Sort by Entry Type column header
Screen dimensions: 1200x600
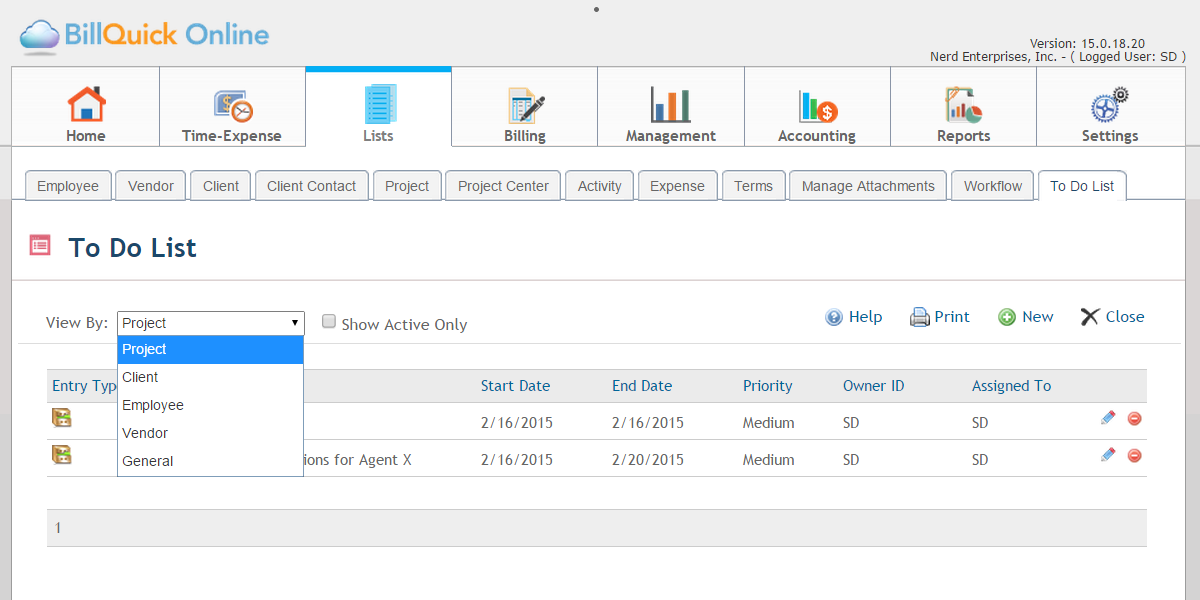tap(85, 386)
